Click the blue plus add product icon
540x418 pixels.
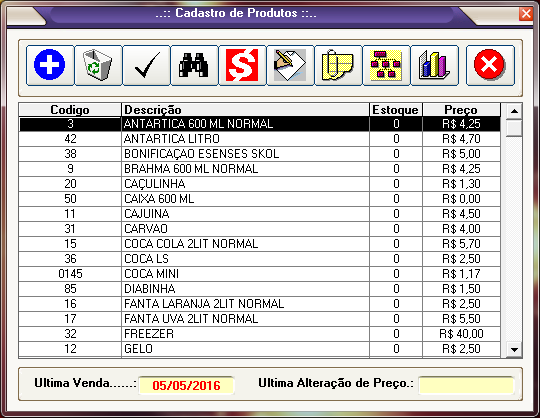50,65
